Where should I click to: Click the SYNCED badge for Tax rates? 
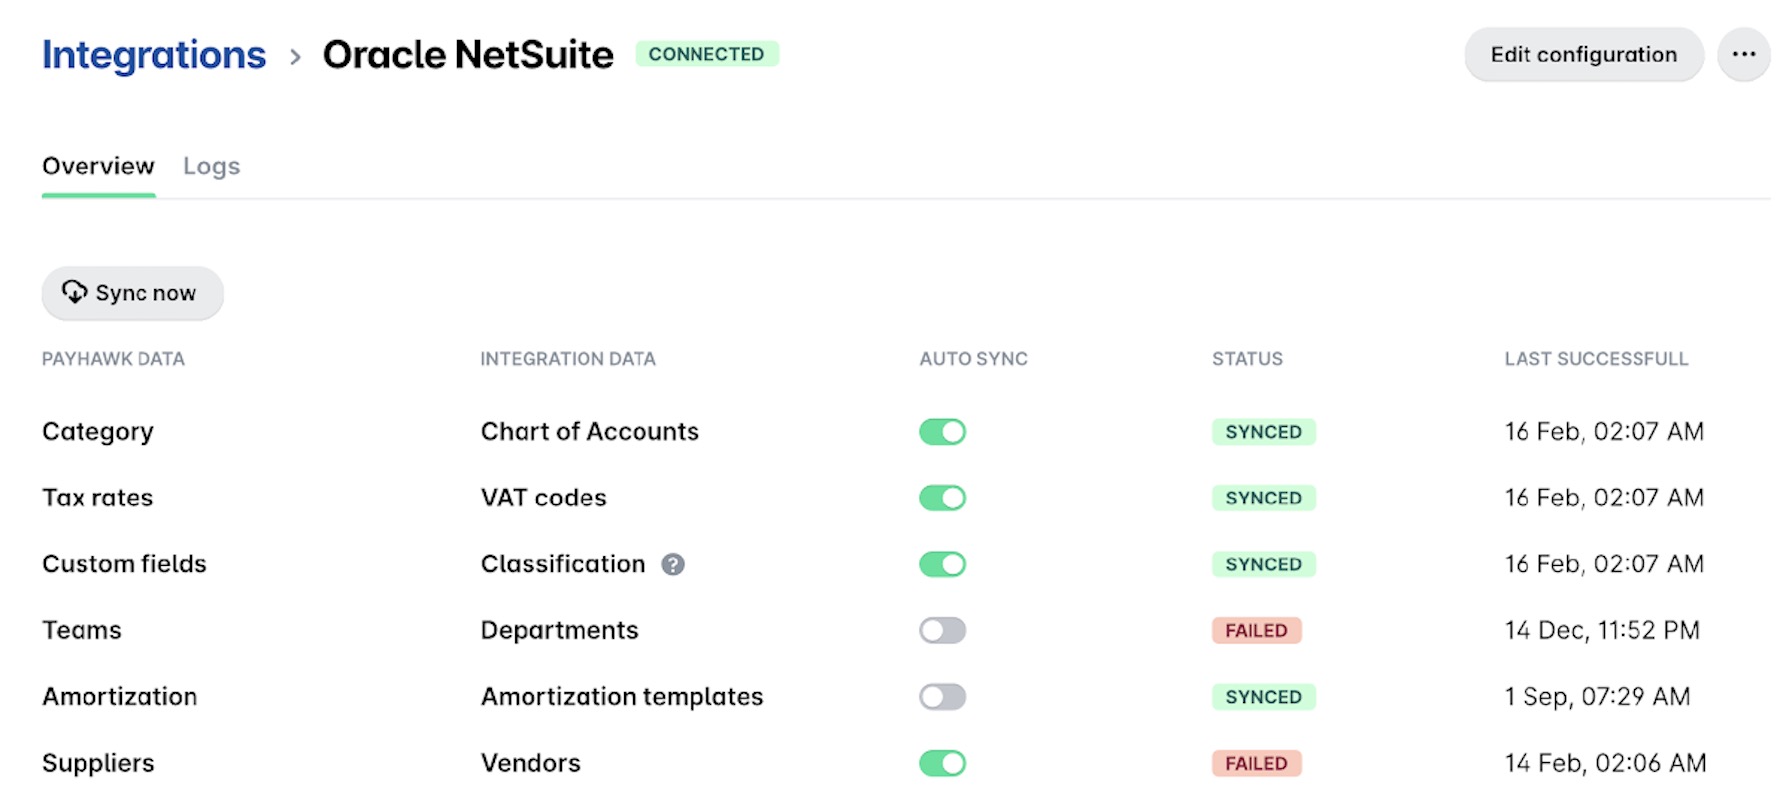(x=1263, y=498)
